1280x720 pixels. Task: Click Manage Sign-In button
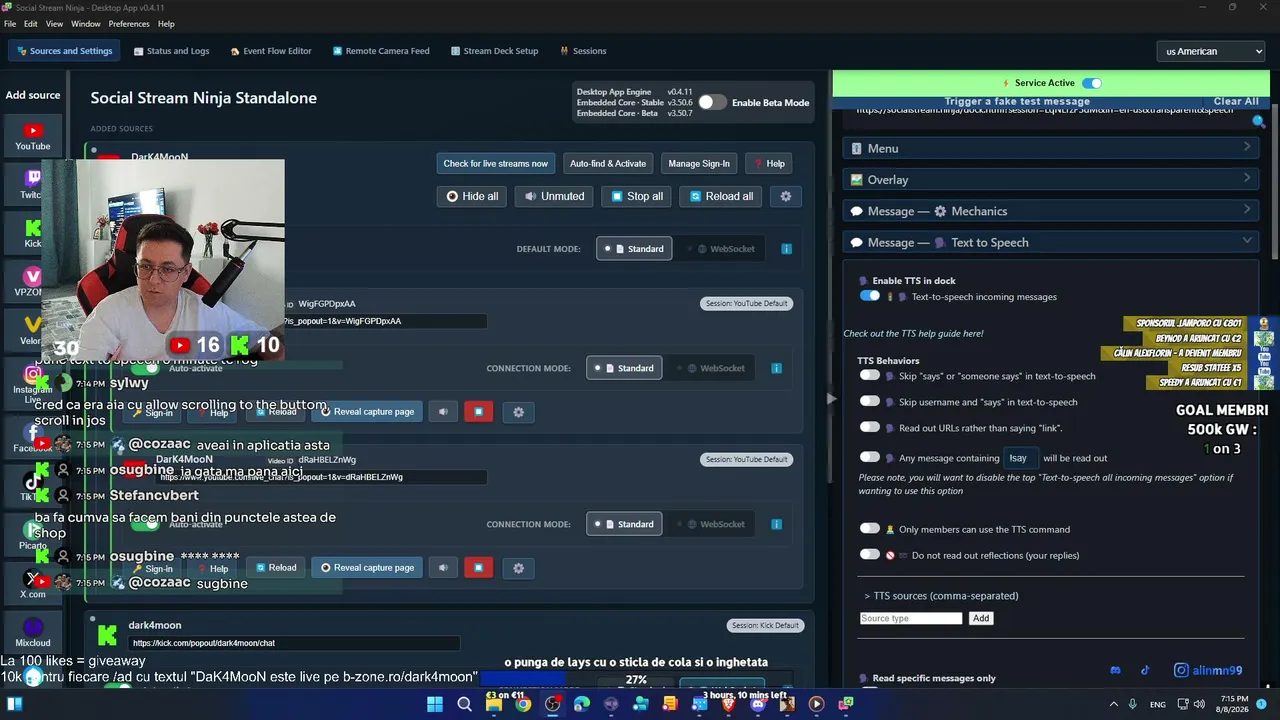[699, 164]
